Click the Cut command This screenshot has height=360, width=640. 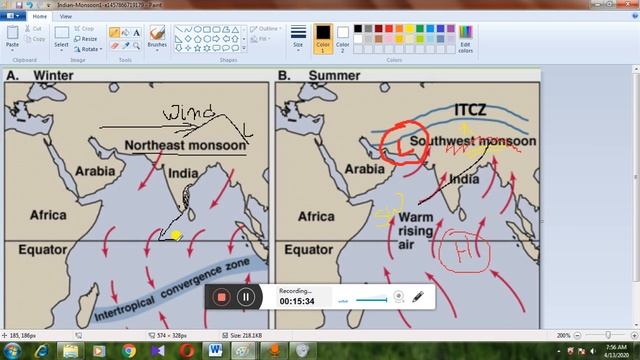(x=33, y=29)
